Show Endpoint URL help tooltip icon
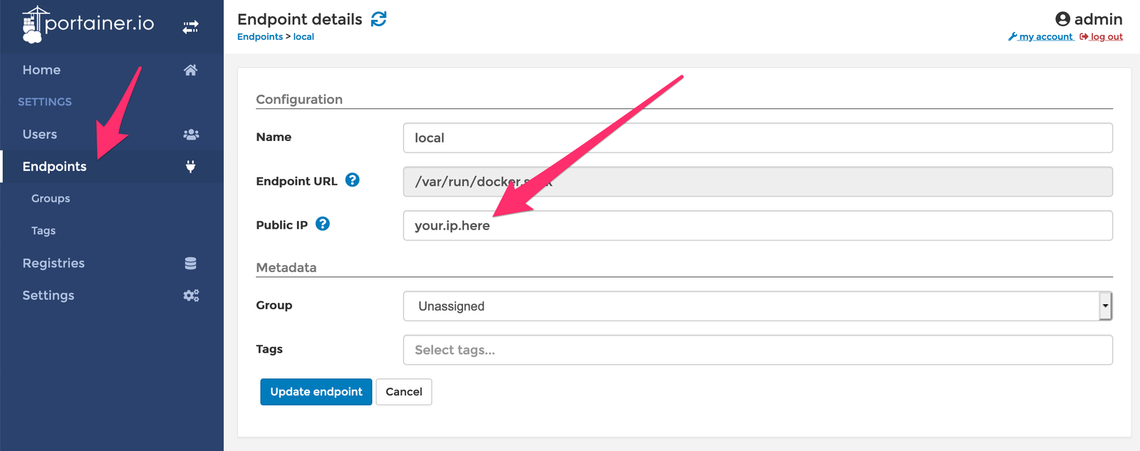 (353, 180)
